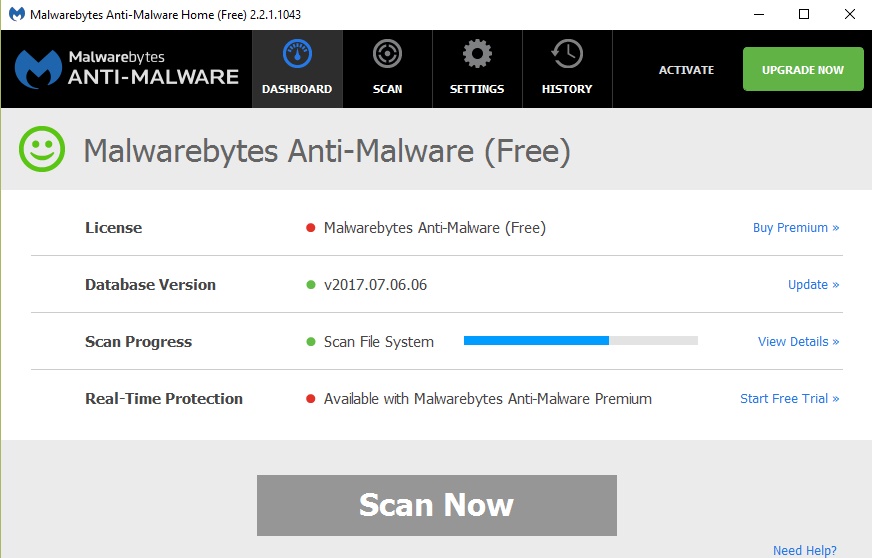Click the green Database Version status dot
Screen dimensions: 872x558
pos(311,285)
